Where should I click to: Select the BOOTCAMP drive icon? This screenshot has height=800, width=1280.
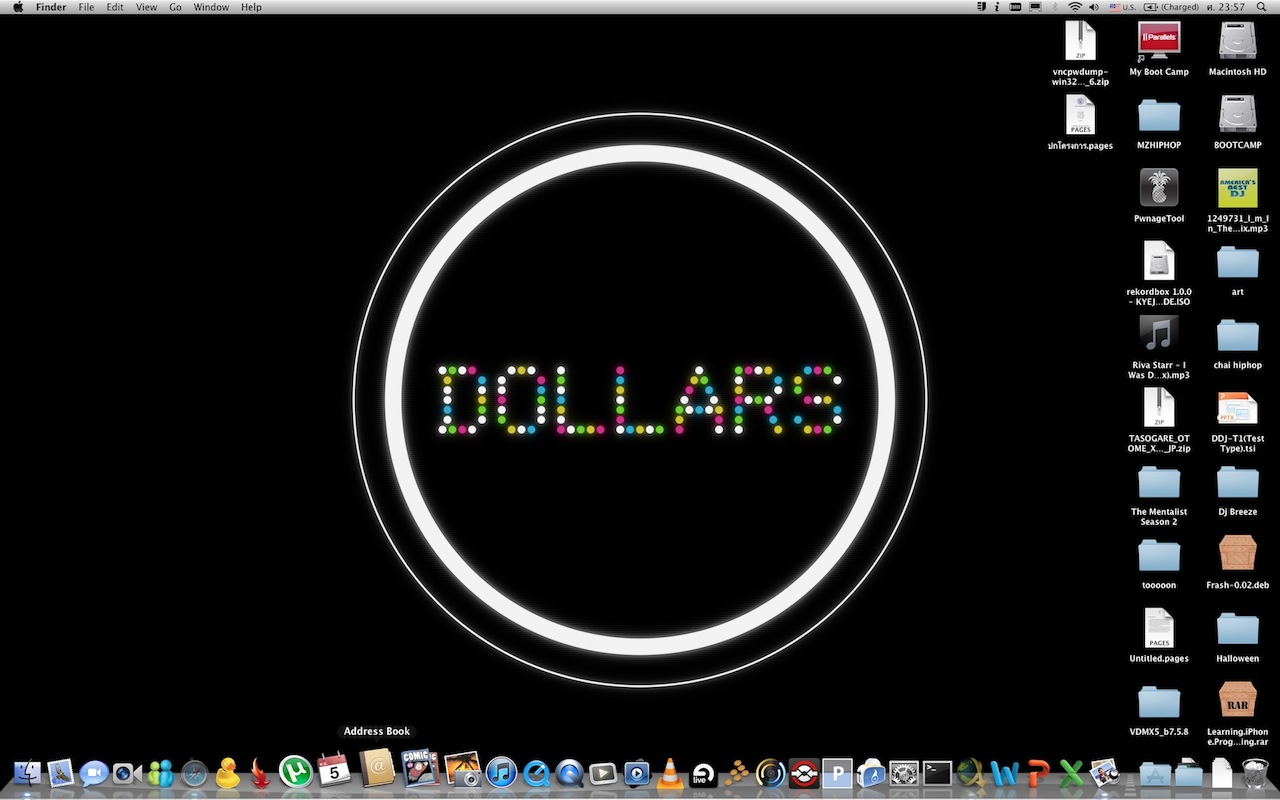1238,114
